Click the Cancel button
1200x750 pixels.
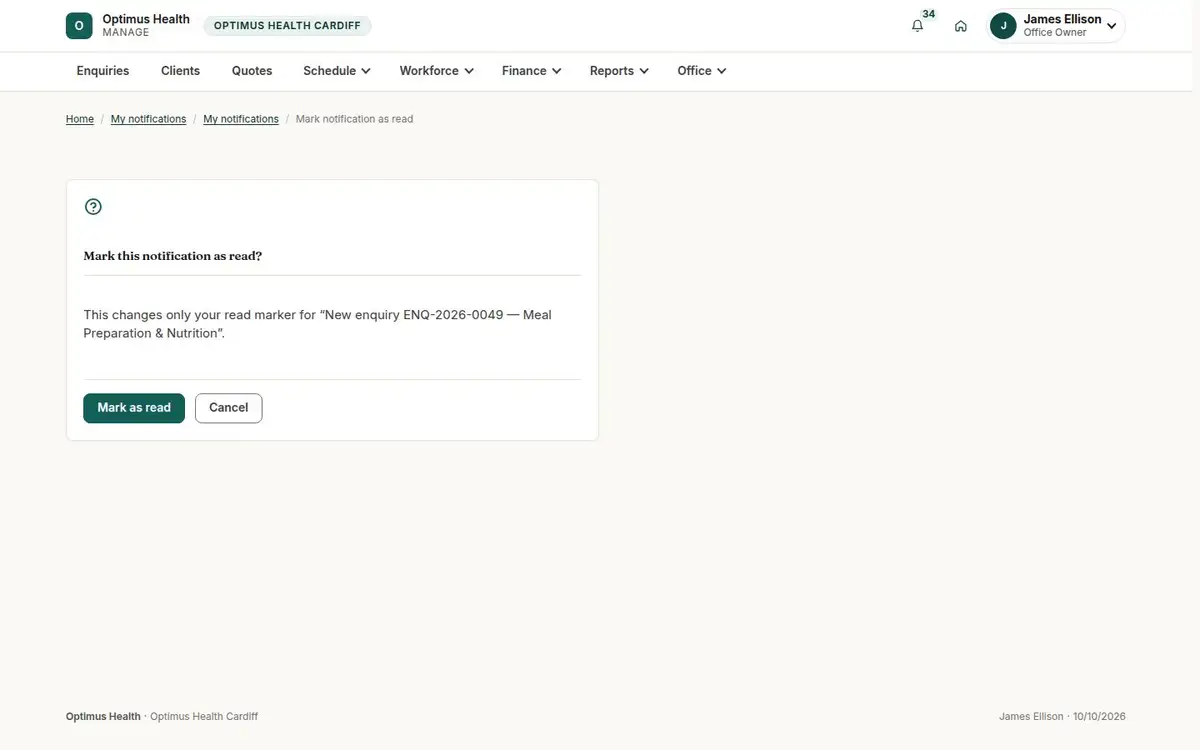228,408
